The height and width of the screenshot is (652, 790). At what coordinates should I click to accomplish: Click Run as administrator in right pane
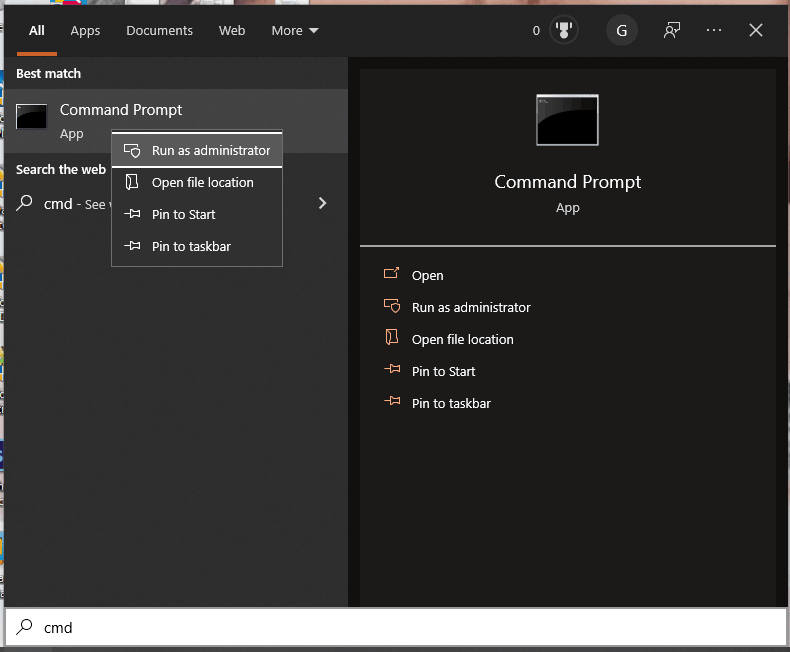(471, 307)
